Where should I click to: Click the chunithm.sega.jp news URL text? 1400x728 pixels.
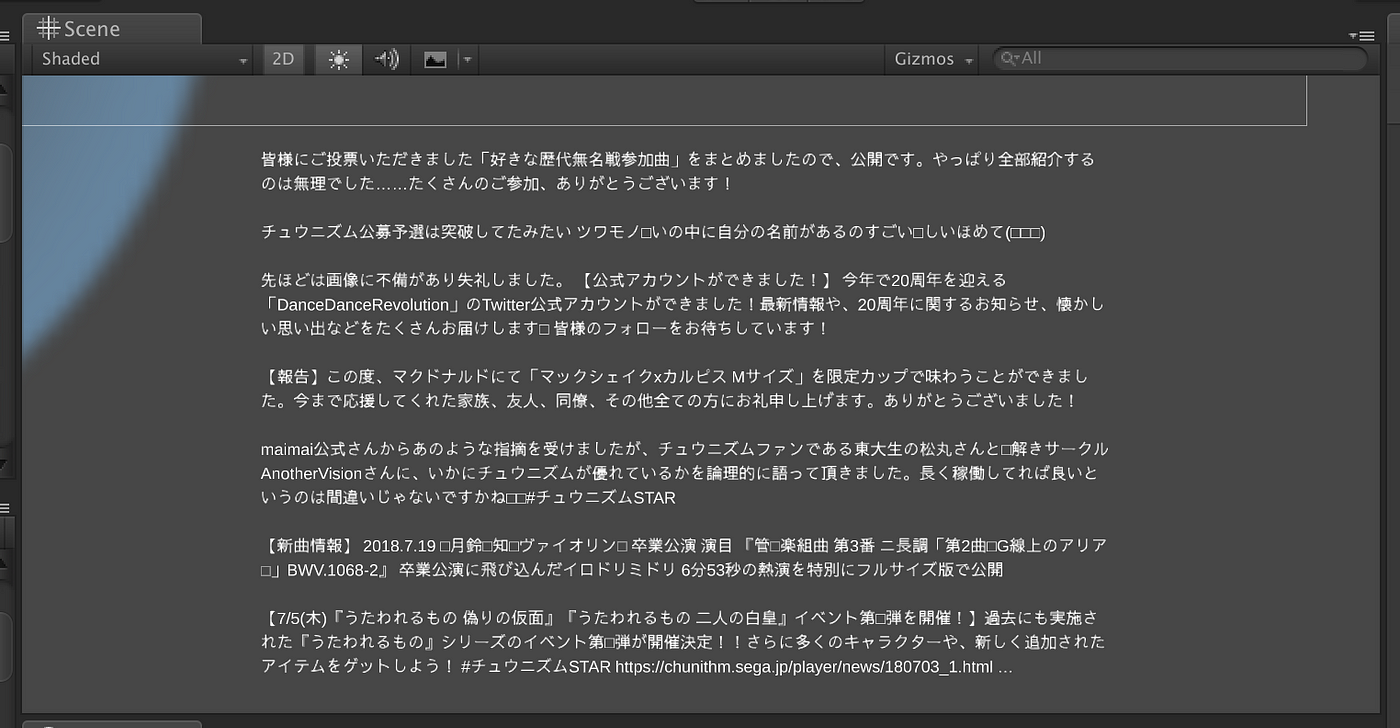(804, 666)
